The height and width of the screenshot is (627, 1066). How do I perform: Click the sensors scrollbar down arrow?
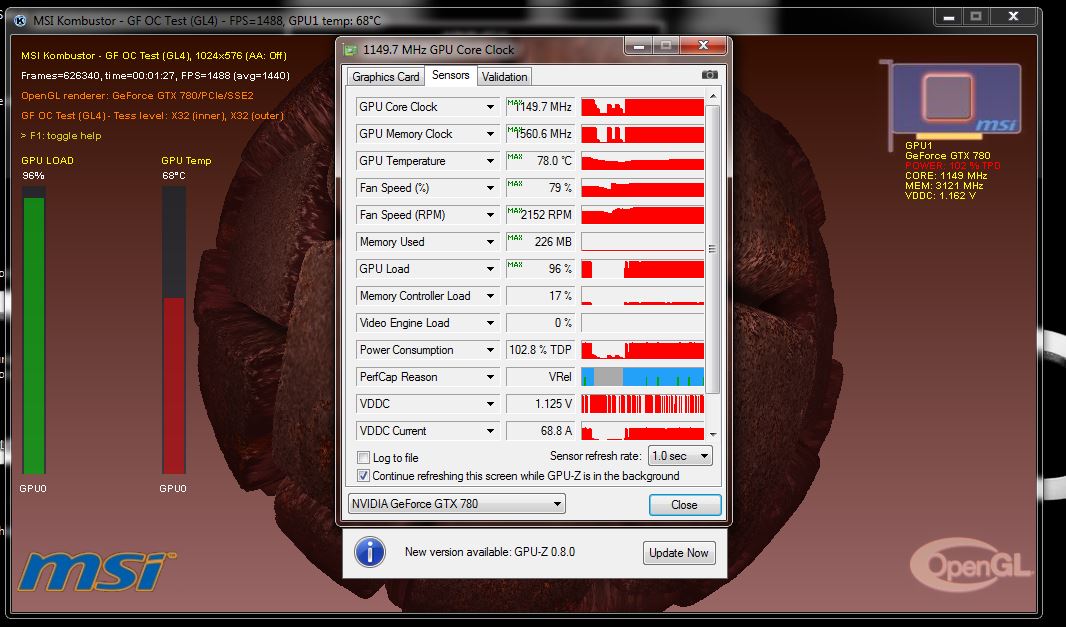712,434
